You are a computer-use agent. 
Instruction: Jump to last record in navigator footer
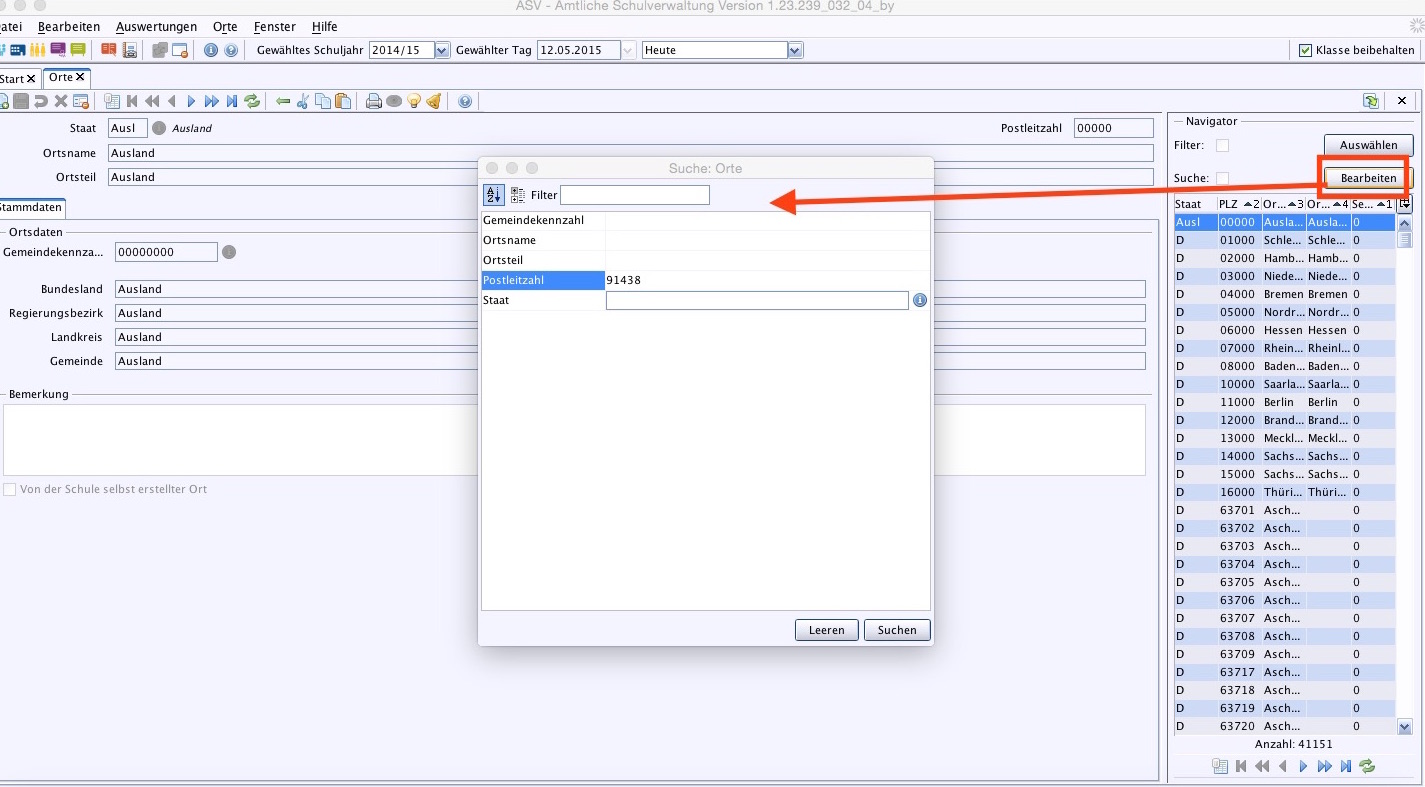(x=1346, y=766)
